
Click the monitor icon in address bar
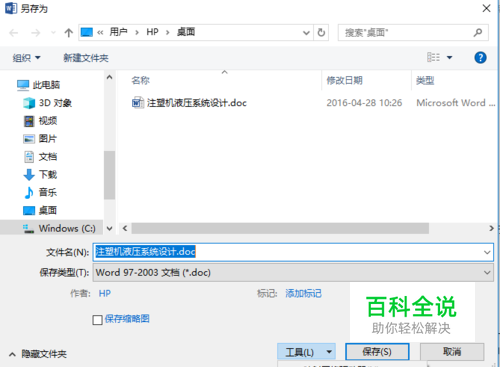point(87,32)
